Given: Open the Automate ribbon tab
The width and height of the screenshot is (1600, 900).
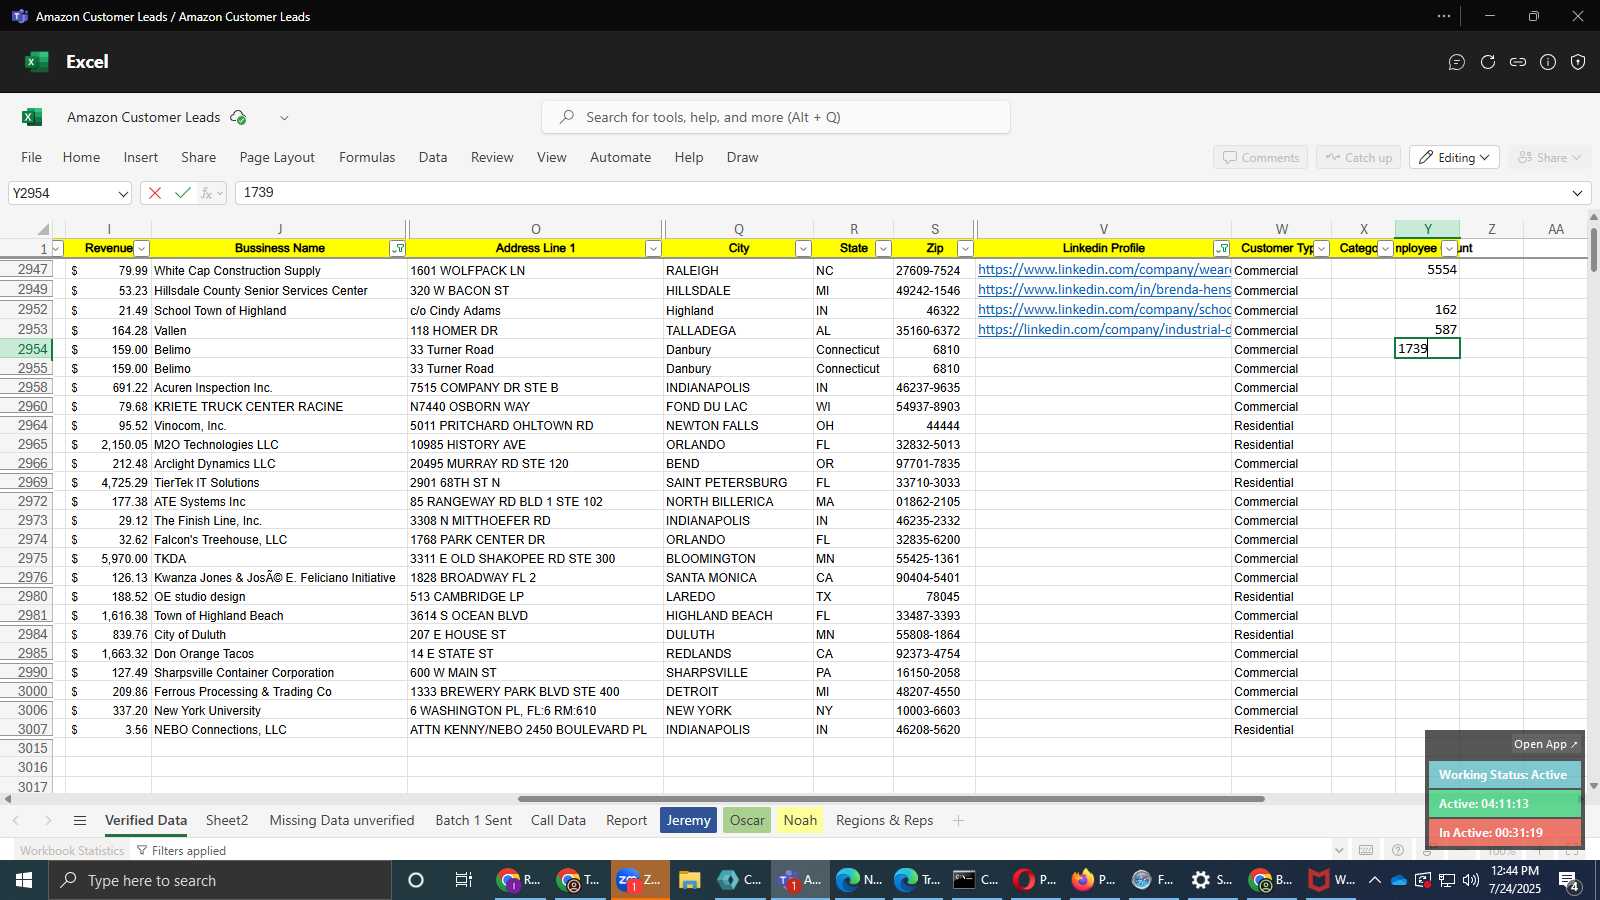Looking at the screenshot, I should click(x=620, y=157).
